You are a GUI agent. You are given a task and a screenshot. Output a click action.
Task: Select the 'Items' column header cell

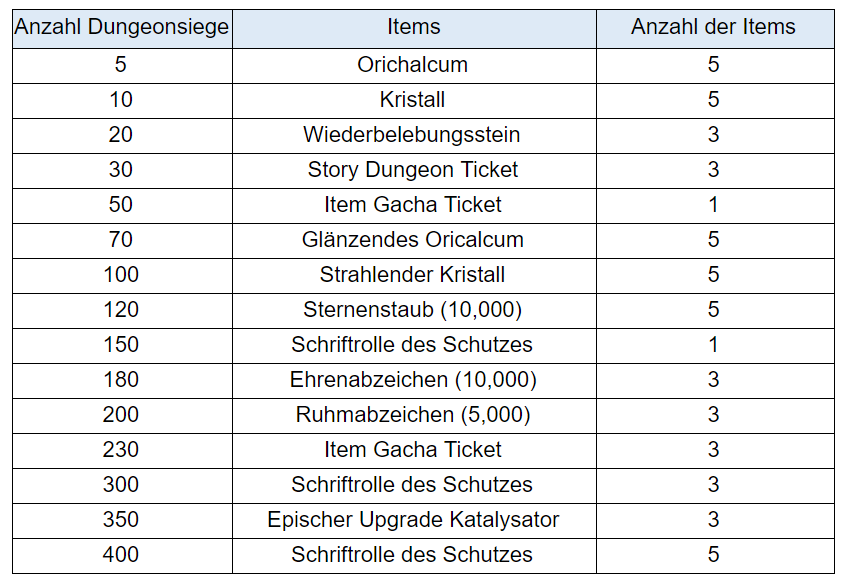[x=413, y=28]
